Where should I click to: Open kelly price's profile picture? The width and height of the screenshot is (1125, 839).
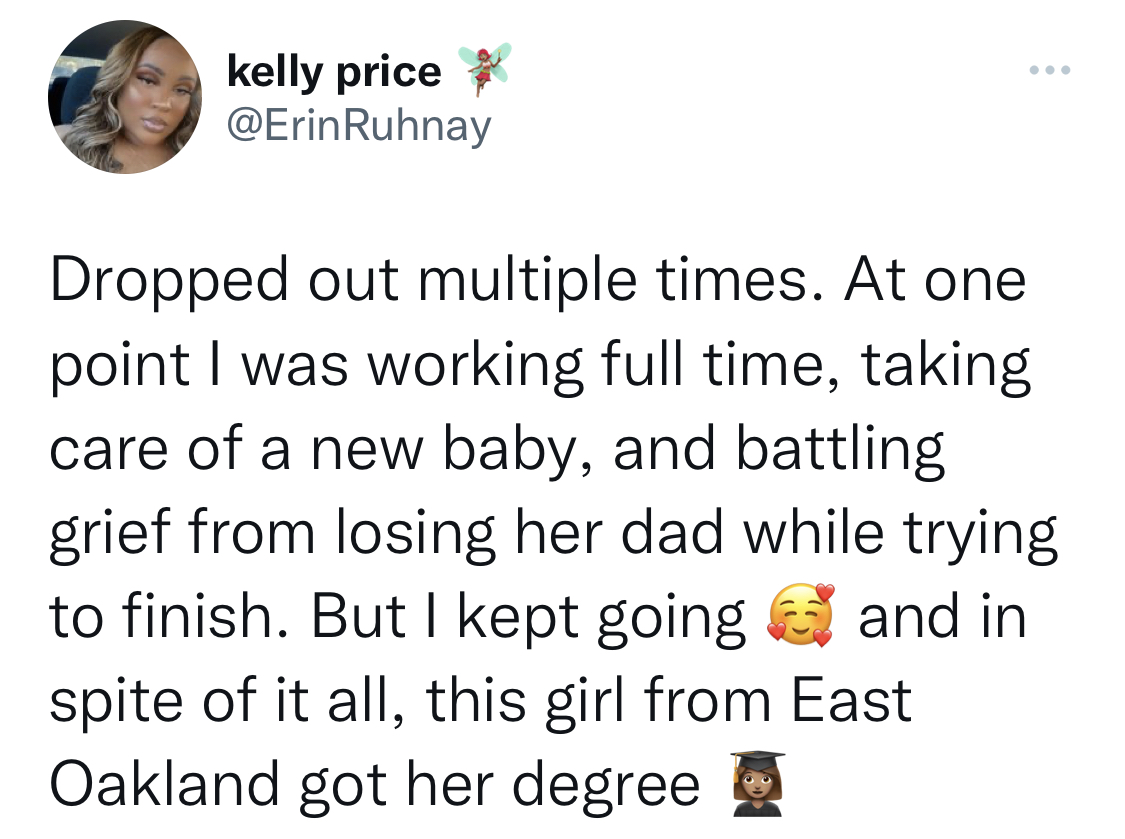click(125, 97)
